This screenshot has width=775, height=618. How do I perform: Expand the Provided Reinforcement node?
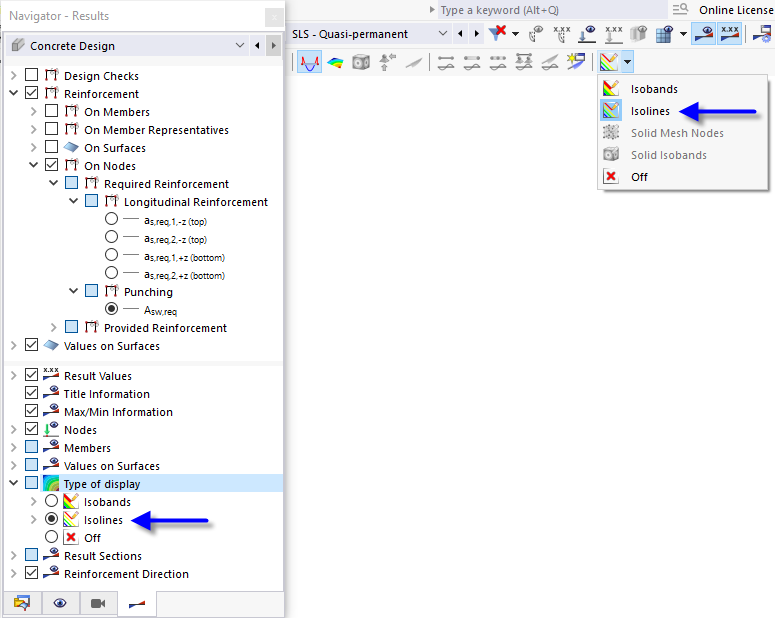click(x=53, y=327)
